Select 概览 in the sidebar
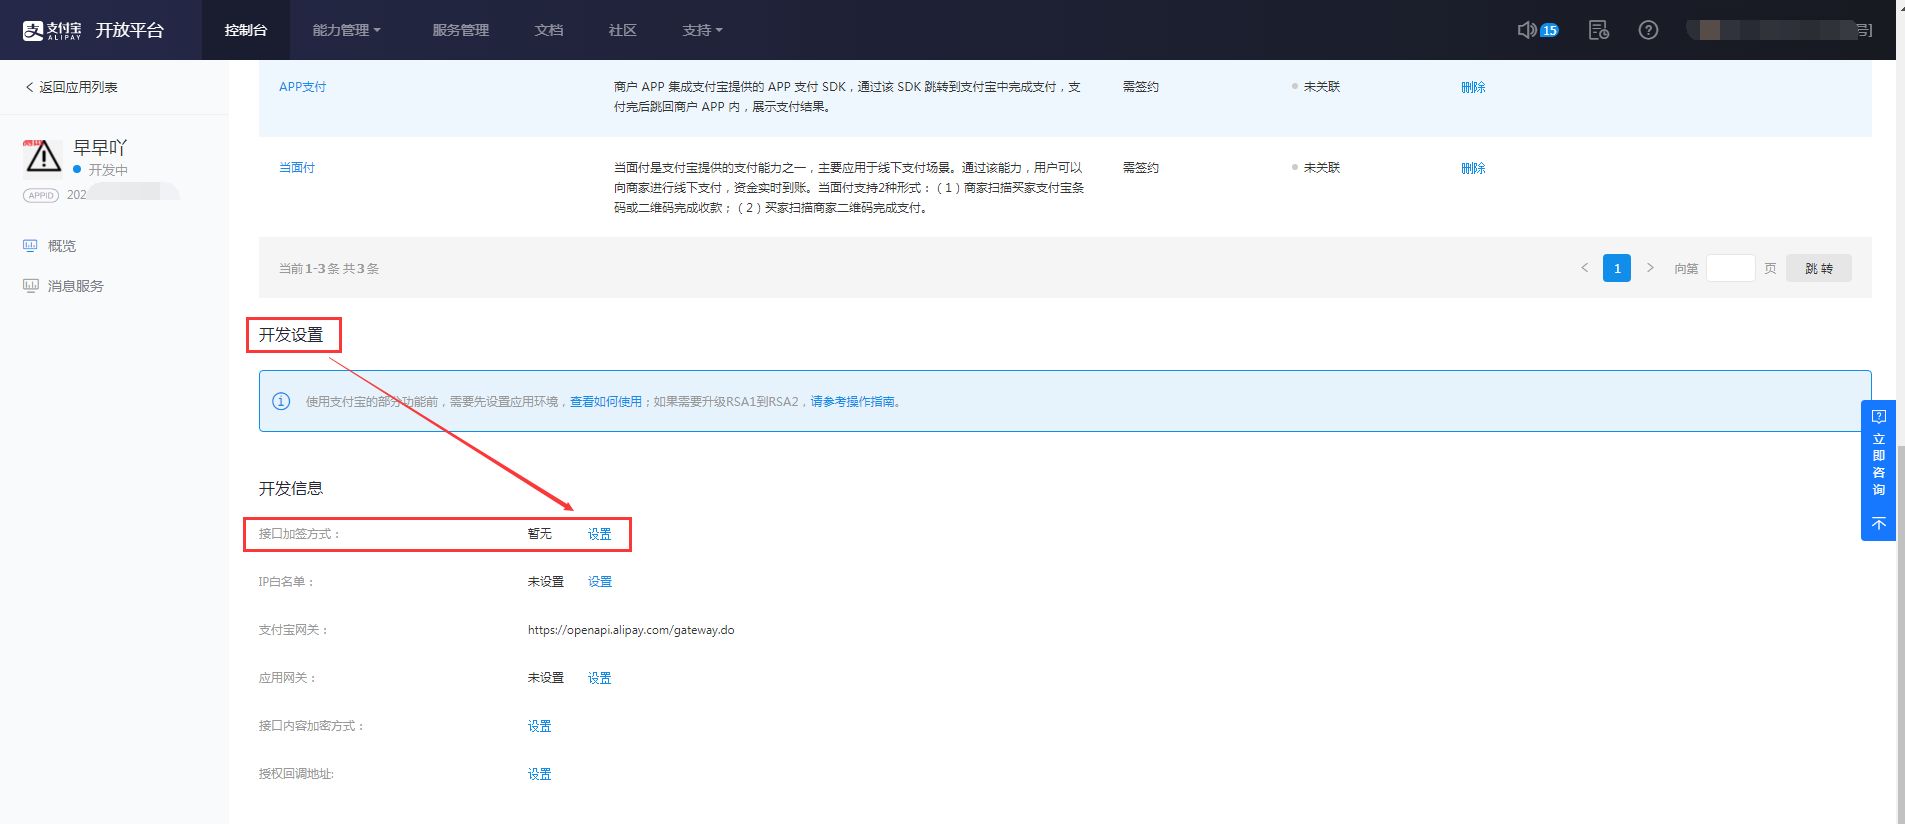This screenshot has width=1905, height=824. 62,245
